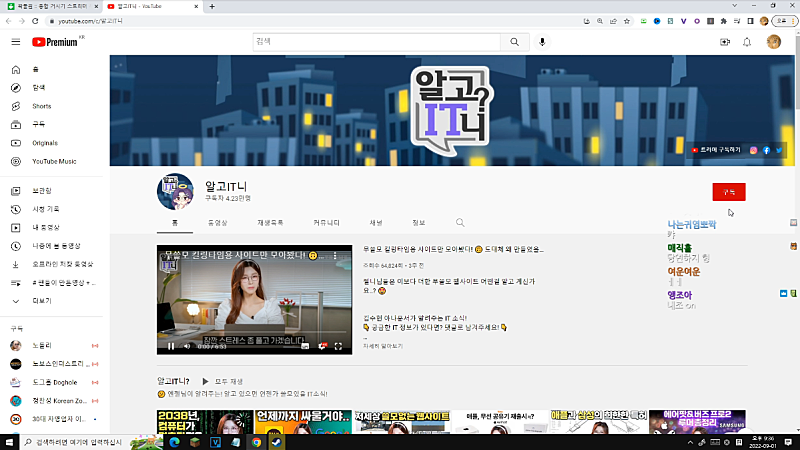Open the Chrome extensions puzzle icon
The width and height of the screenshot is (800, 450).
click(x=723, y=21)
